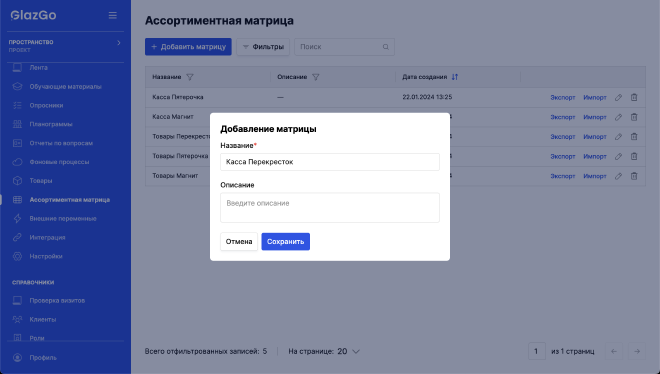Image resolution: width=660 pixels, height=374 pixels.
Task: Click Экспорт for Товары Магнит row
Action: (563, 176)
